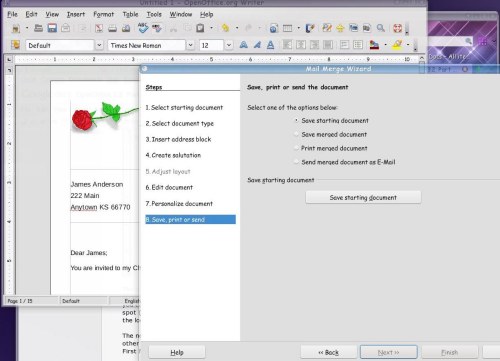Click the Print printer icon

(112, 28)
